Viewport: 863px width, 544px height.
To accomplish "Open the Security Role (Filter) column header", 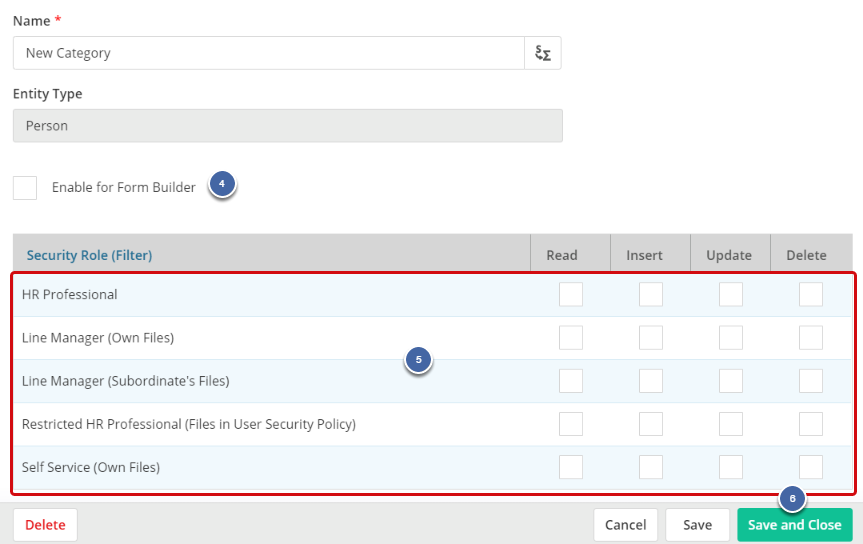I will point(89,255).
